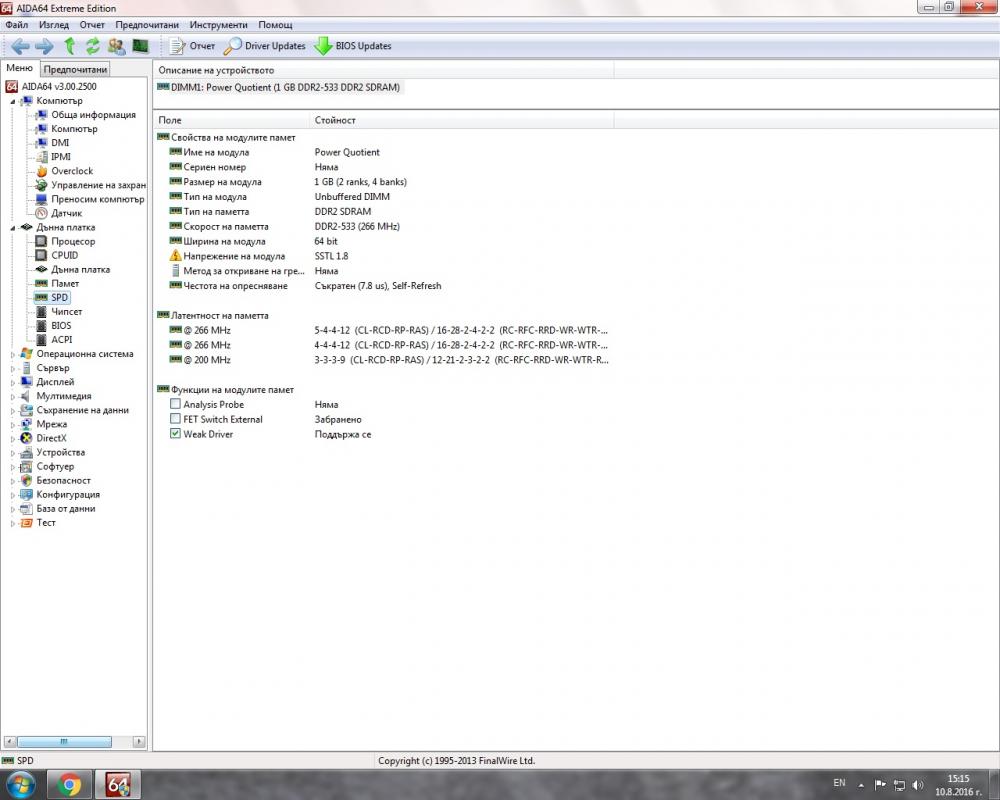Expand the Устройства node

pos(12,452)
